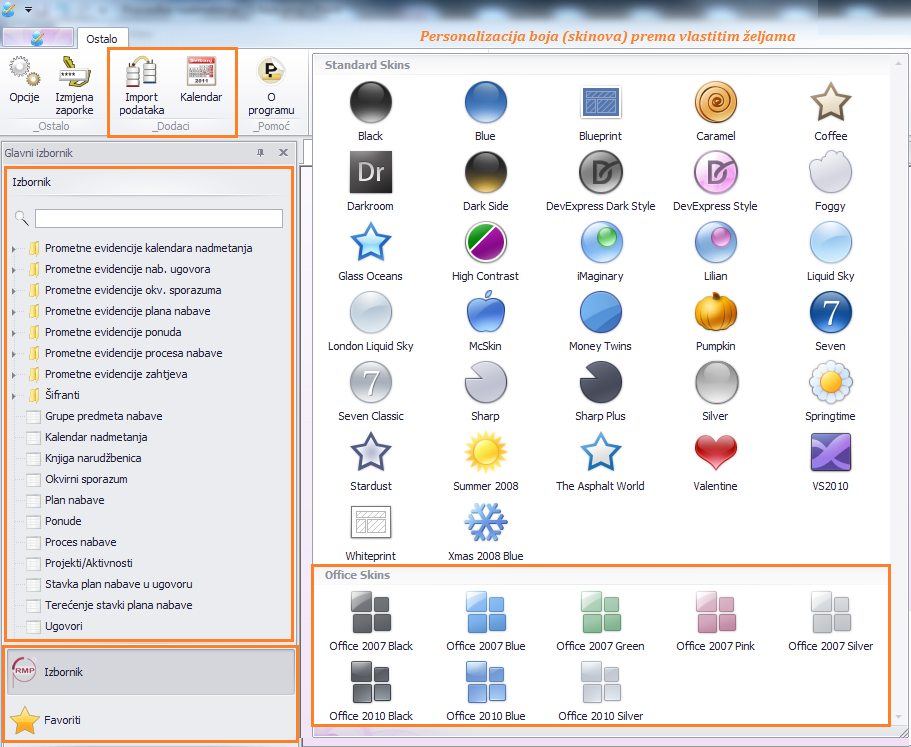Expand the Šifranti folder
Image resolution: width=911 pixels, height=747 pixels.
tap(14, 396)
